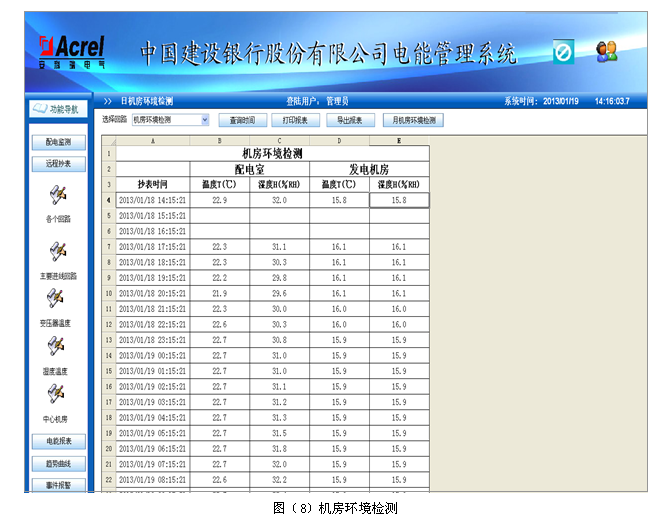Select row header 22
The width and height of the screenshot is (665, 523).
click(x=109, y=480)
